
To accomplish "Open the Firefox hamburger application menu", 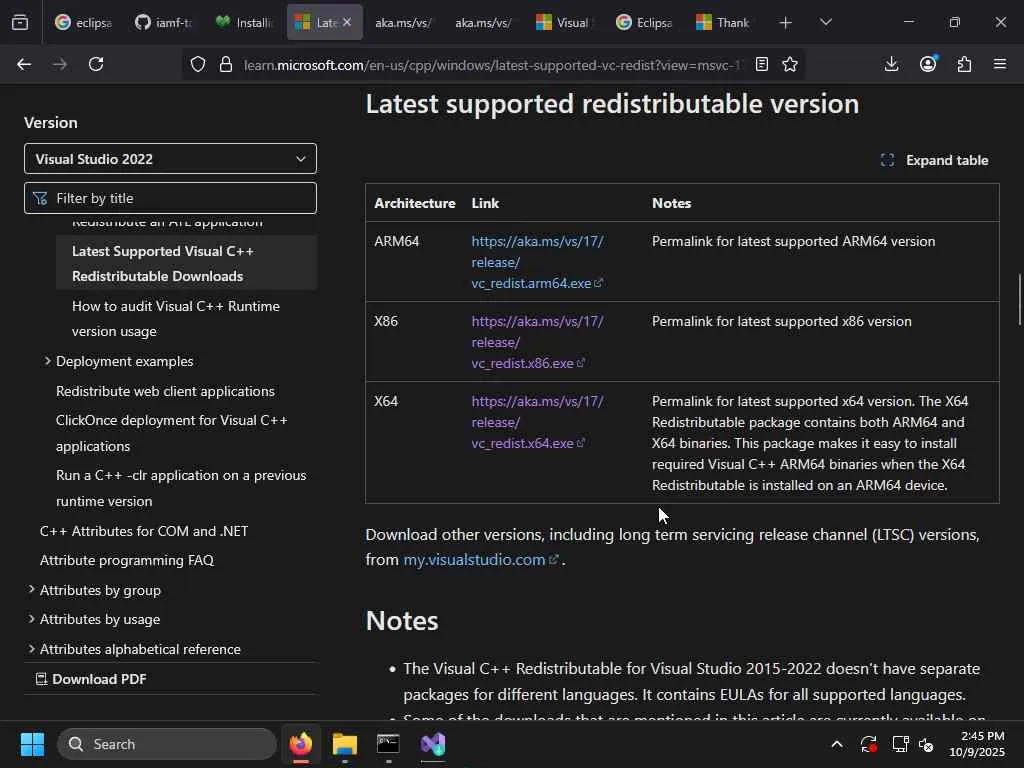I will (1000, 65).
